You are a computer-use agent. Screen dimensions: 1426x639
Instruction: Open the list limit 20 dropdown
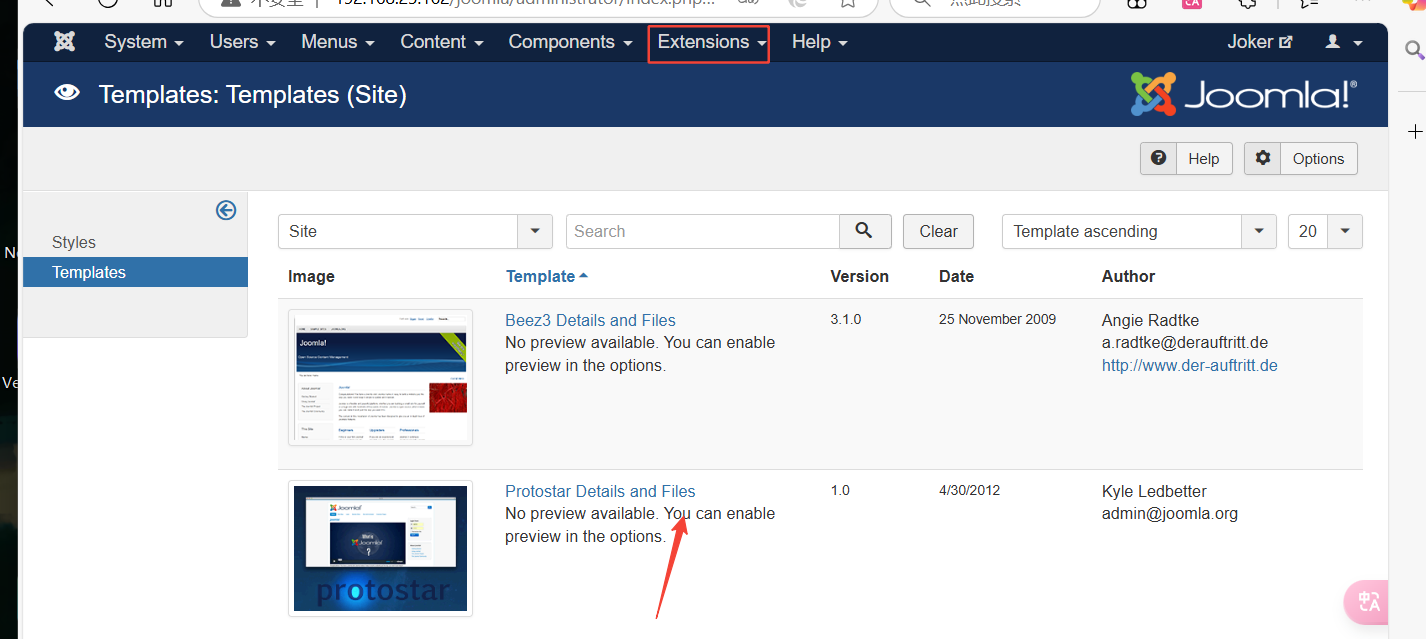(1325, 231)
